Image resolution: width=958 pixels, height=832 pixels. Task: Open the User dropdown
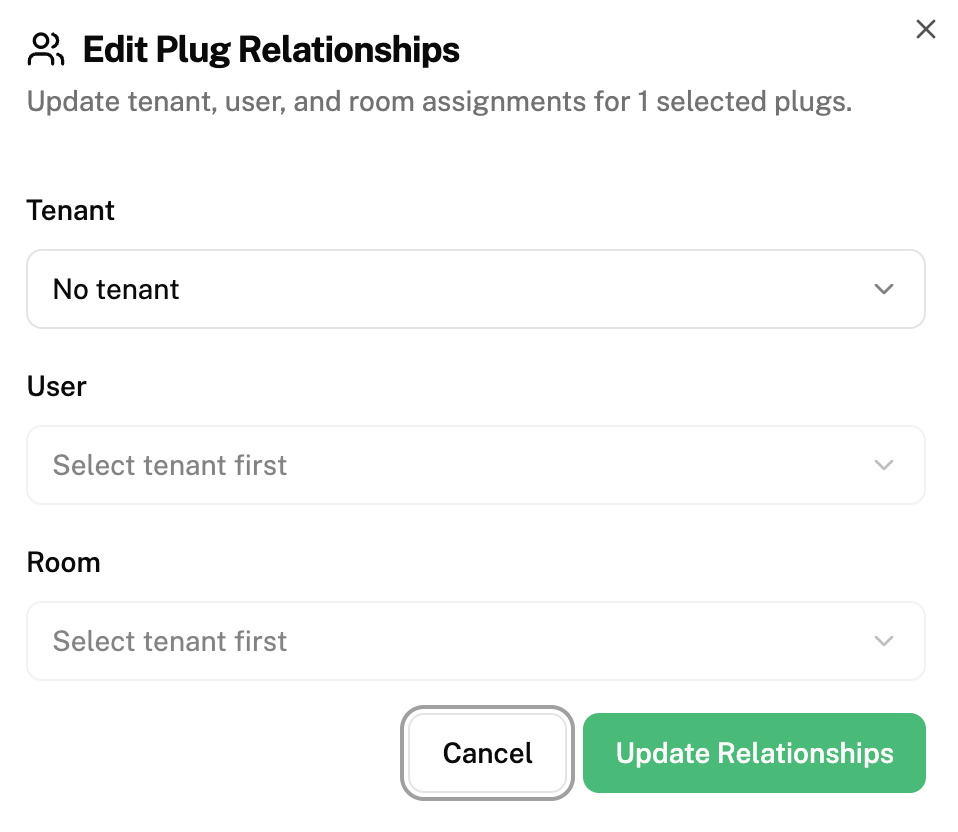(x=476, y=465)
